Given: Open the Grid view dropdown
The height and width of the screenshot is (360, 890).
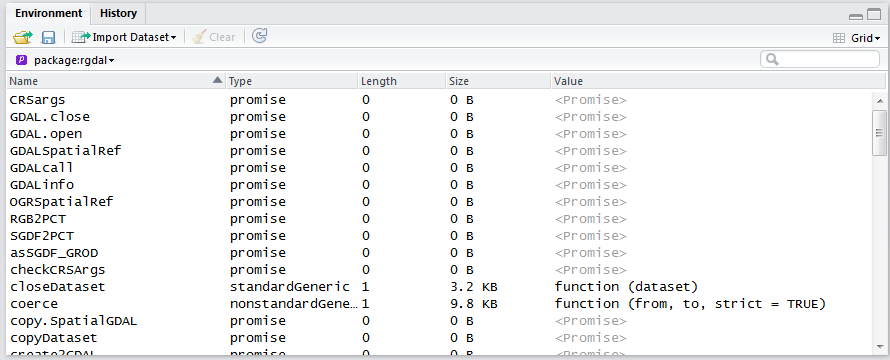Looking at the screenshot, I should click(x=857, y=39).
